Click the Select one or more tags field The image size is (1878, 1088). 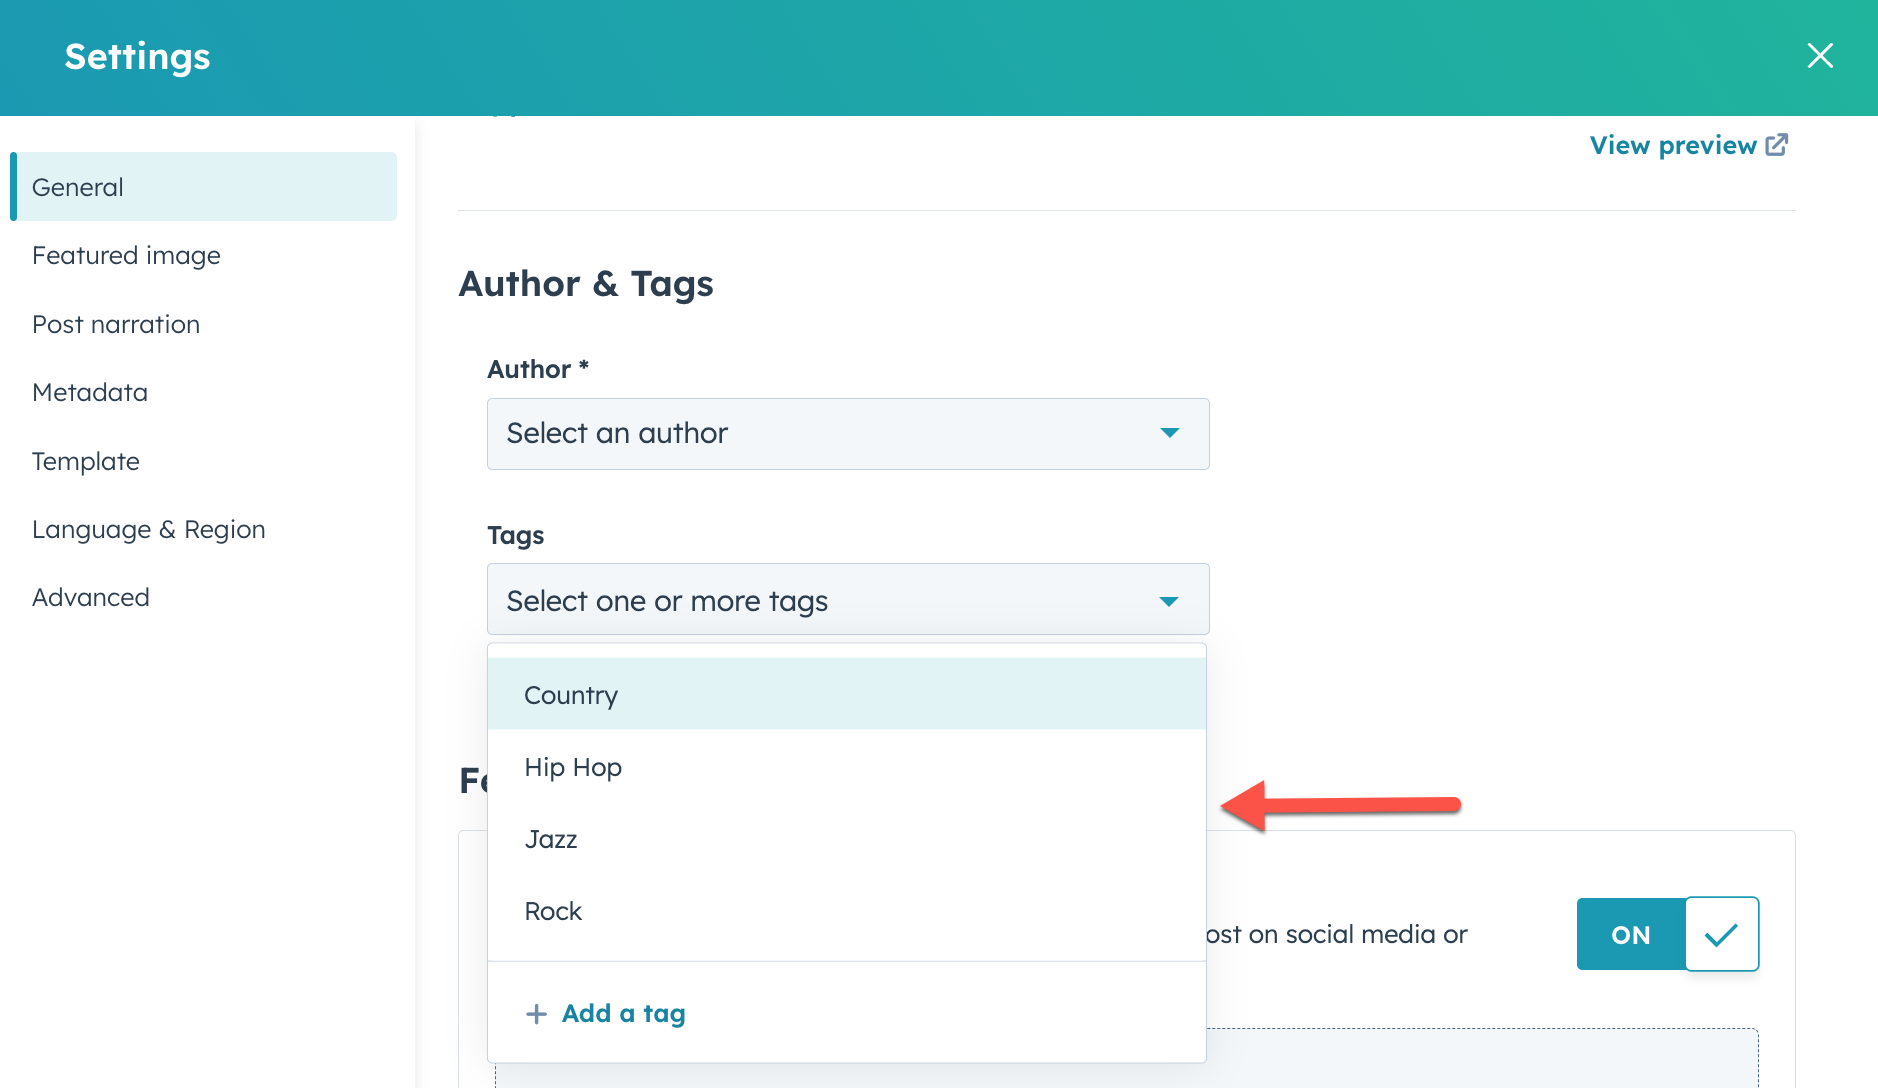[x=848, y=600]
